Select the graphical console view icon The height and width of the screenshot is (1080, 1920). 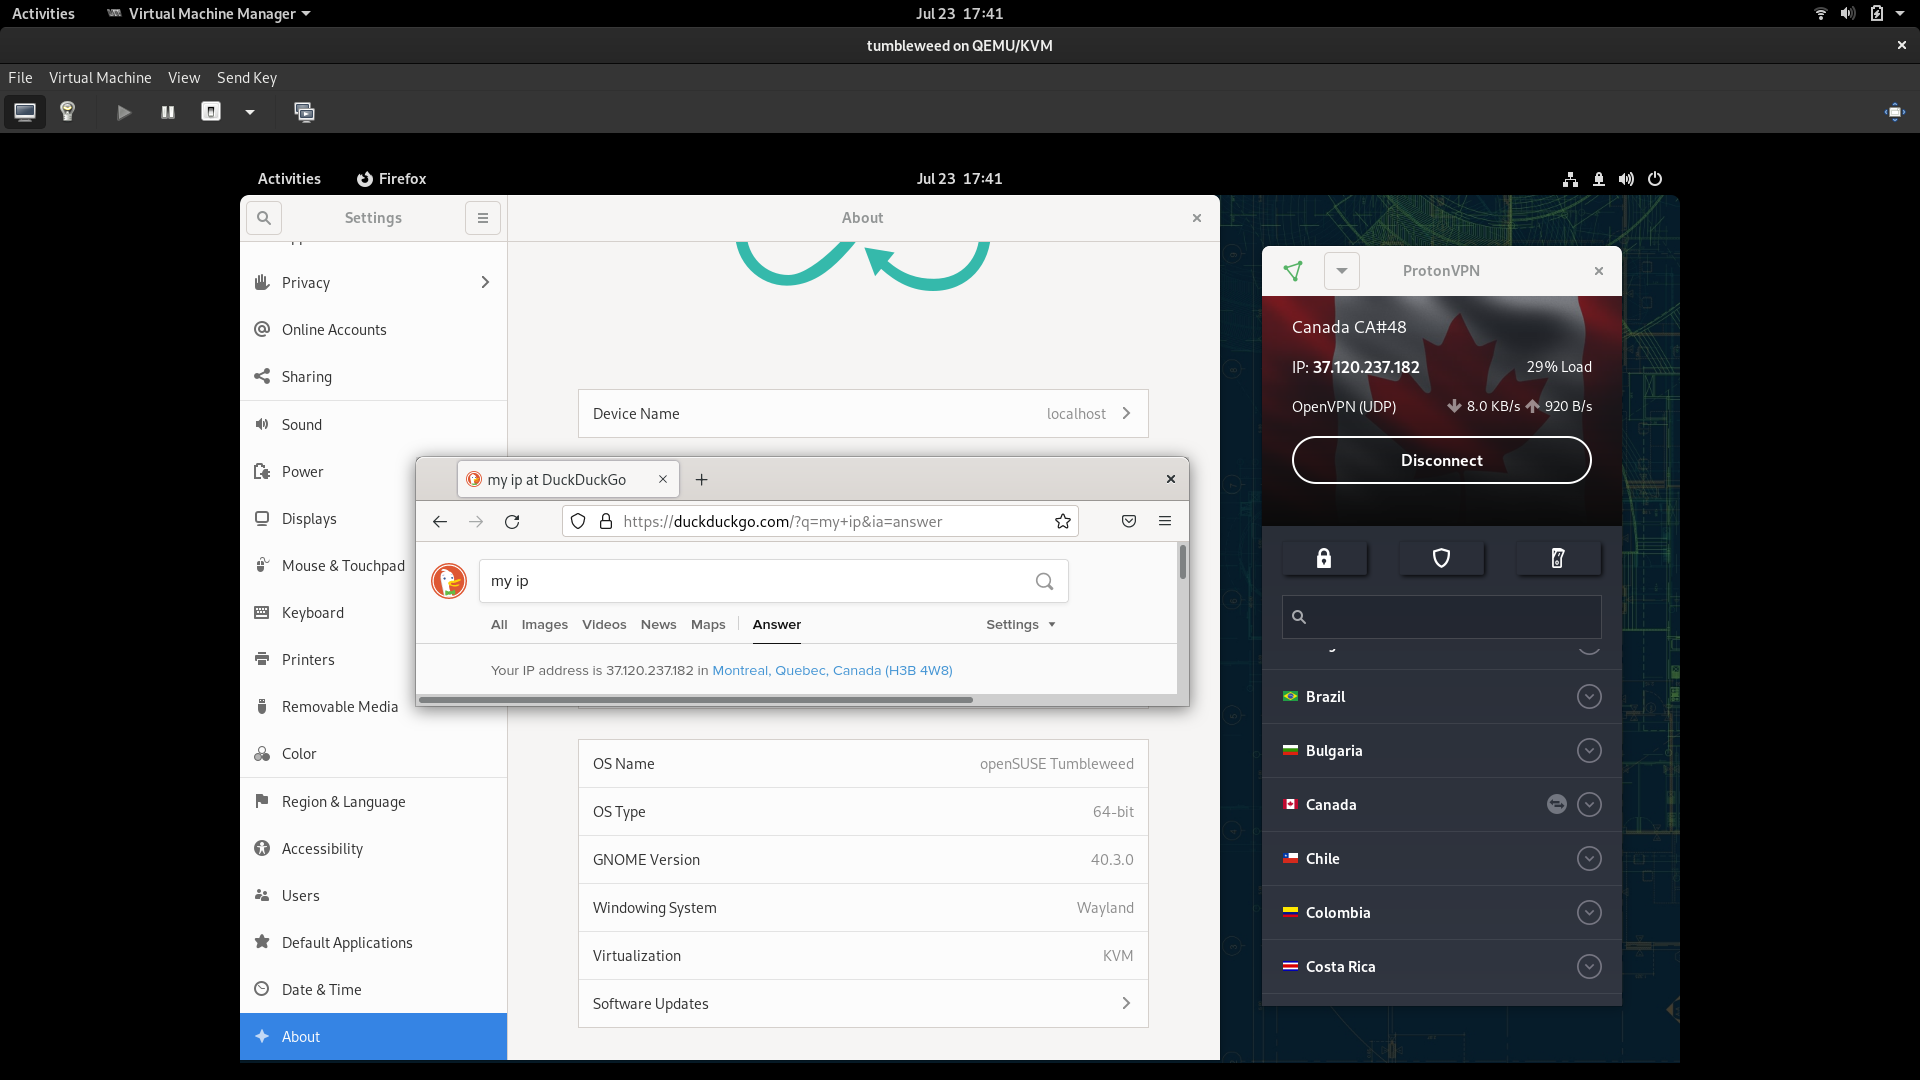25,111
